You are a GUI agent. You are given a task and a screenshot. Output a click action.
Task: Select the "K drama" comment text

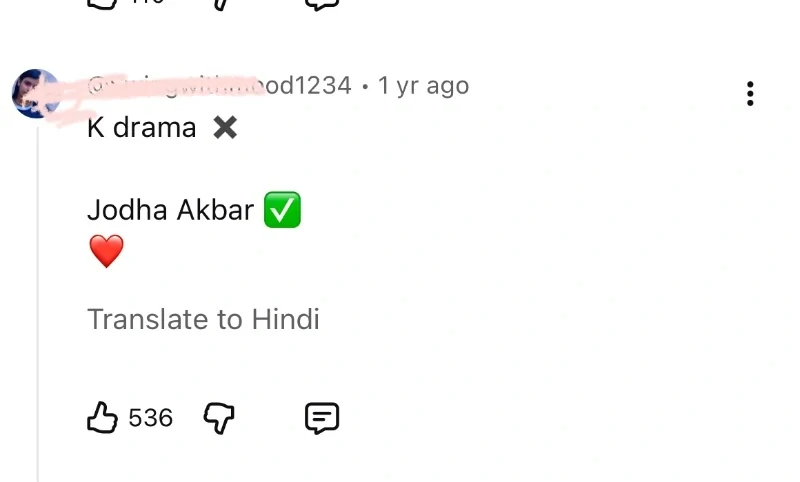pyautogui.click(x=141, y=128)
